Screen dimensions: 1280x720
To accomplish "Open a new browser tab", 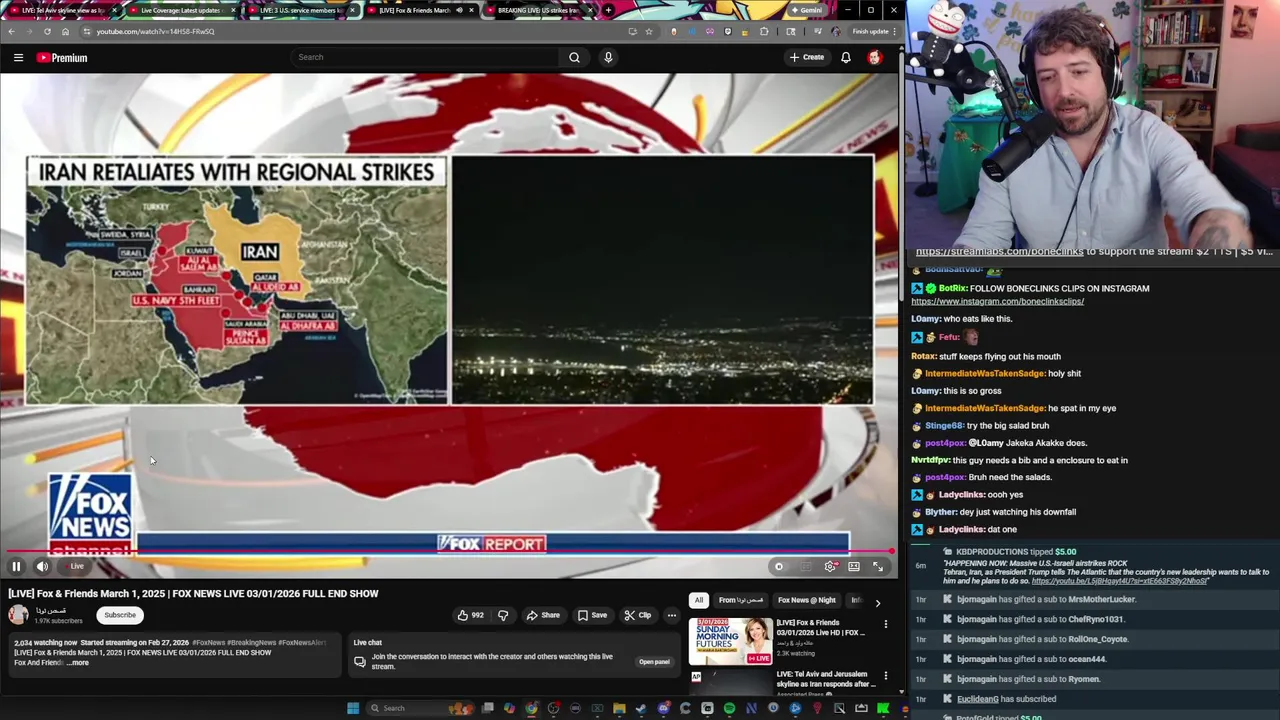I will coord(608,10).
